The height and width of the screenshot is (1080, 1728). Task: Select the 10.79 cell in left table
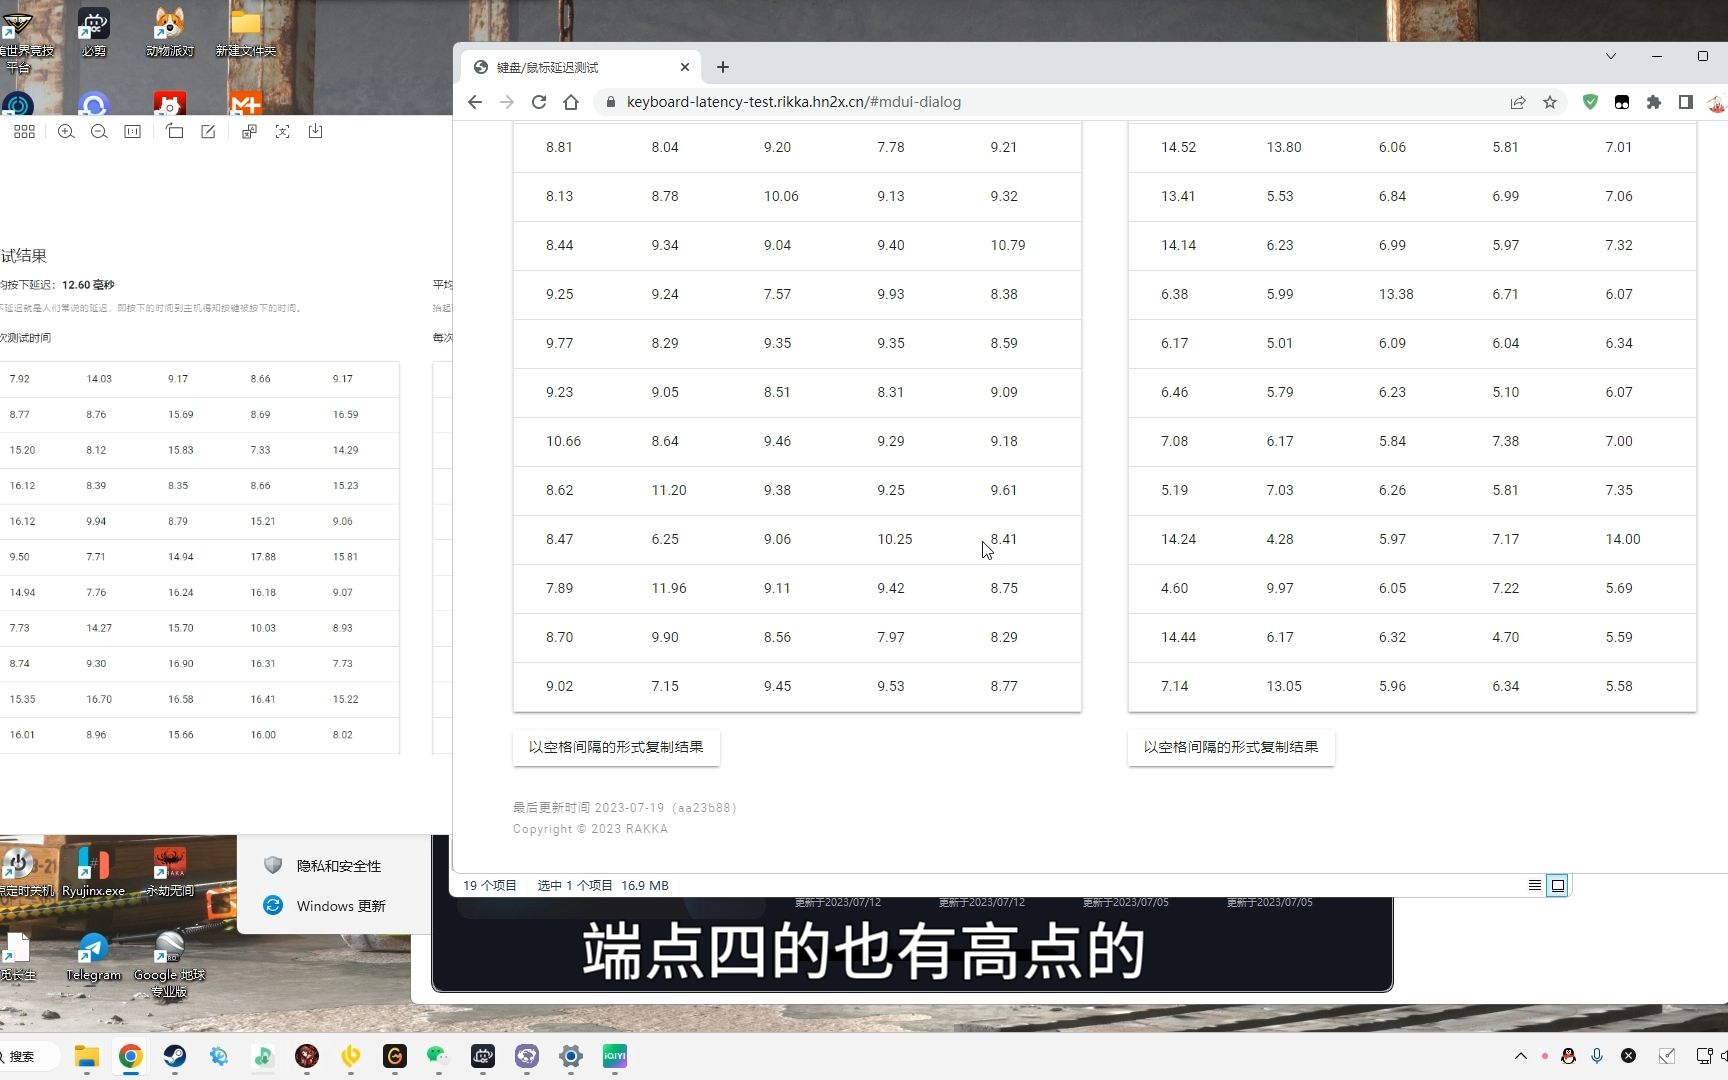[1008, 245]
